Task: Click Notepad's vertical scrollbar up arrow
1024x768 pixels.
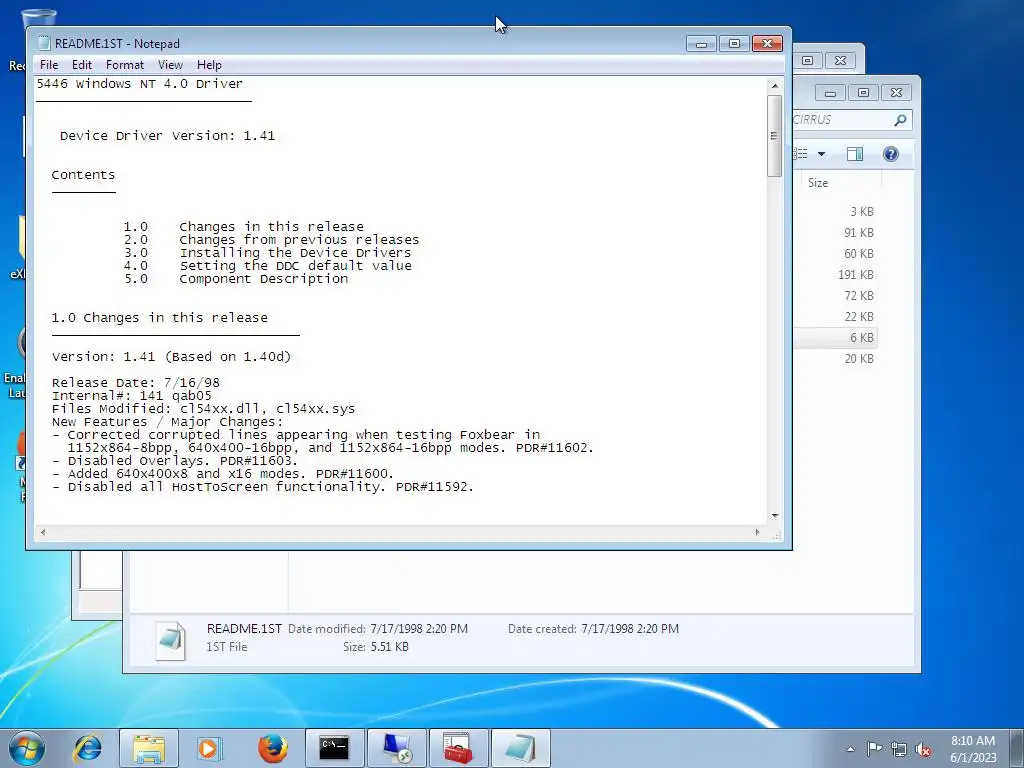Action: (775, 86)
